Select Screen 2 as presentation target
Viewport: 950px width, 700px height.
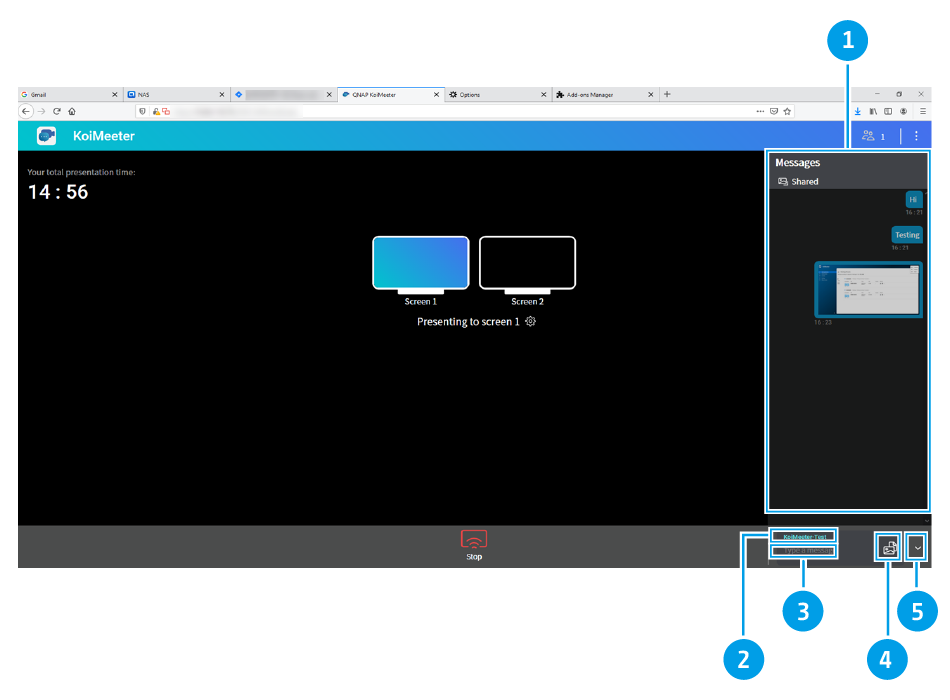click(527, 264)
